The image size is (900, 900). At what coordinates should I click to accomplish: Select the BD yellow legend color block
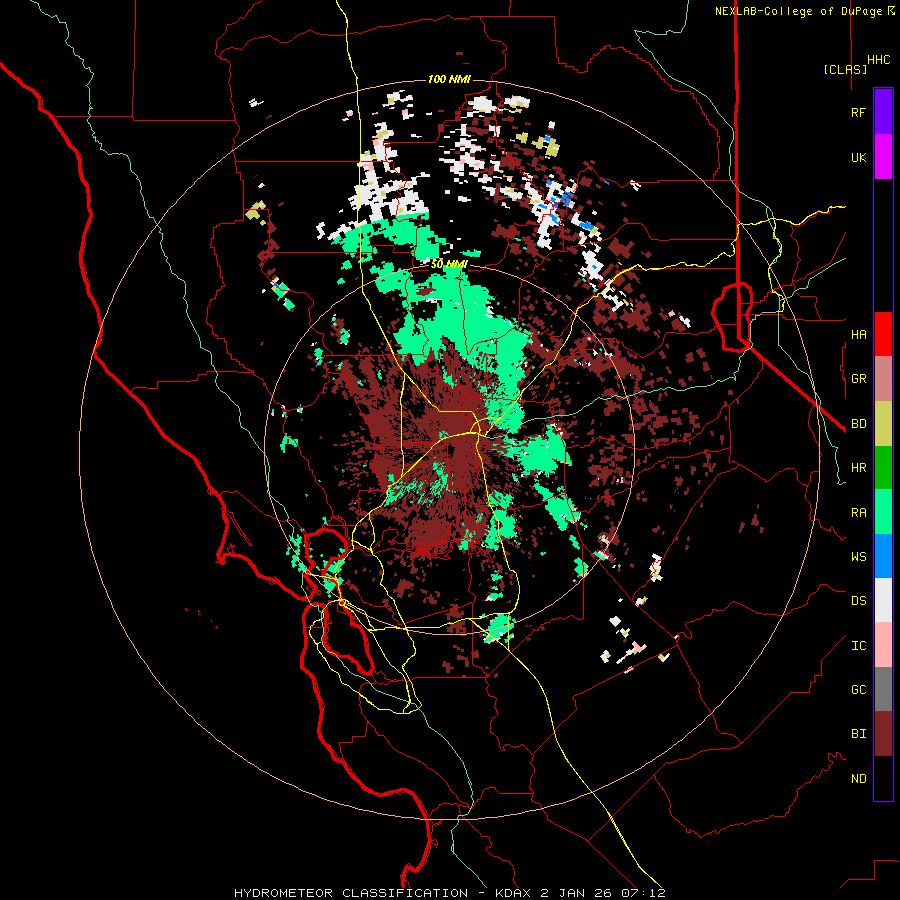(x=883, y=424)
